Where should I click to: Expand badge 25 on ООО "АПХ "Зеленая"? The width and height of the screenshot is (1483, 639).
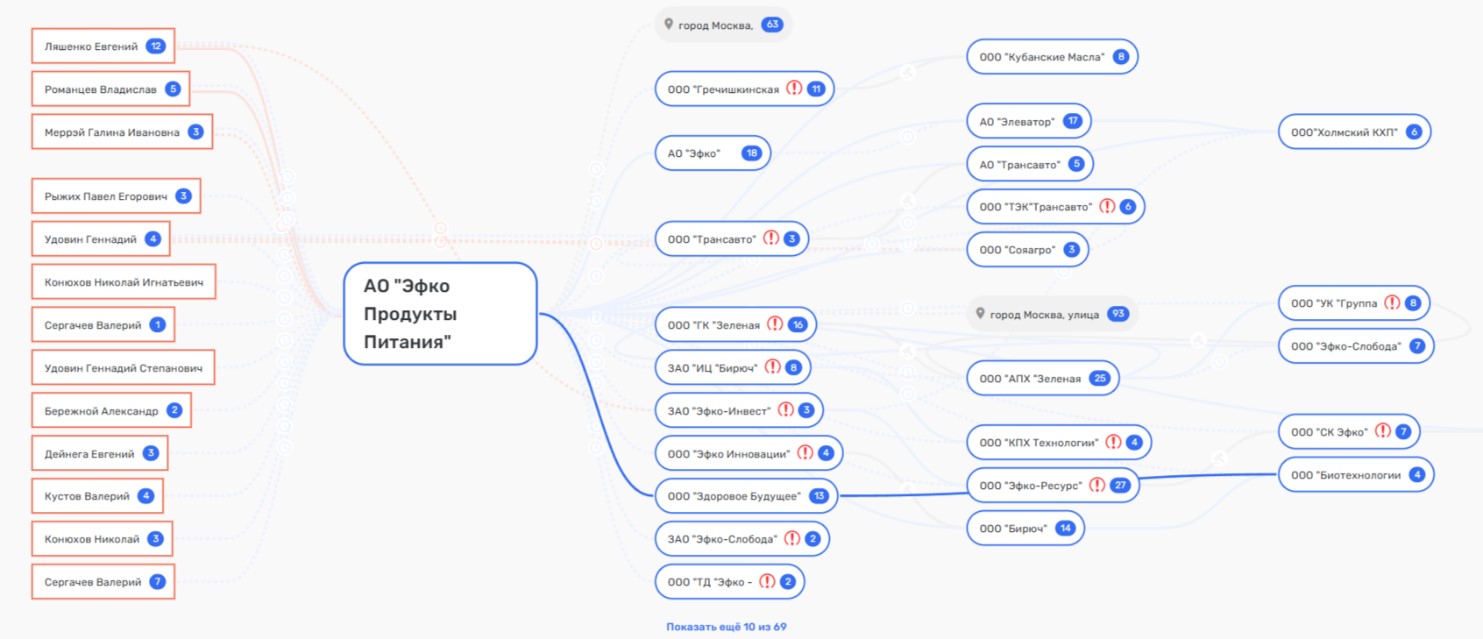click(1101, 378)
